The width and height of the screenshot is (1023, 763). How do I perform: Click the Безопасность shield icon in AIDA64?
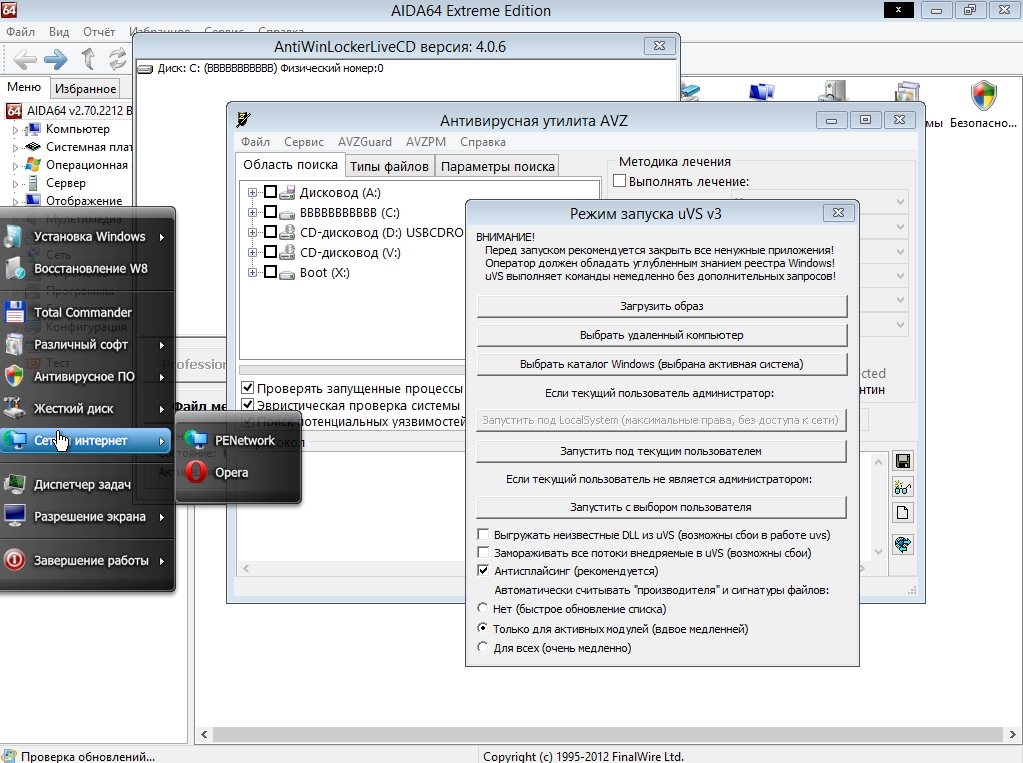tap(984, 96)
